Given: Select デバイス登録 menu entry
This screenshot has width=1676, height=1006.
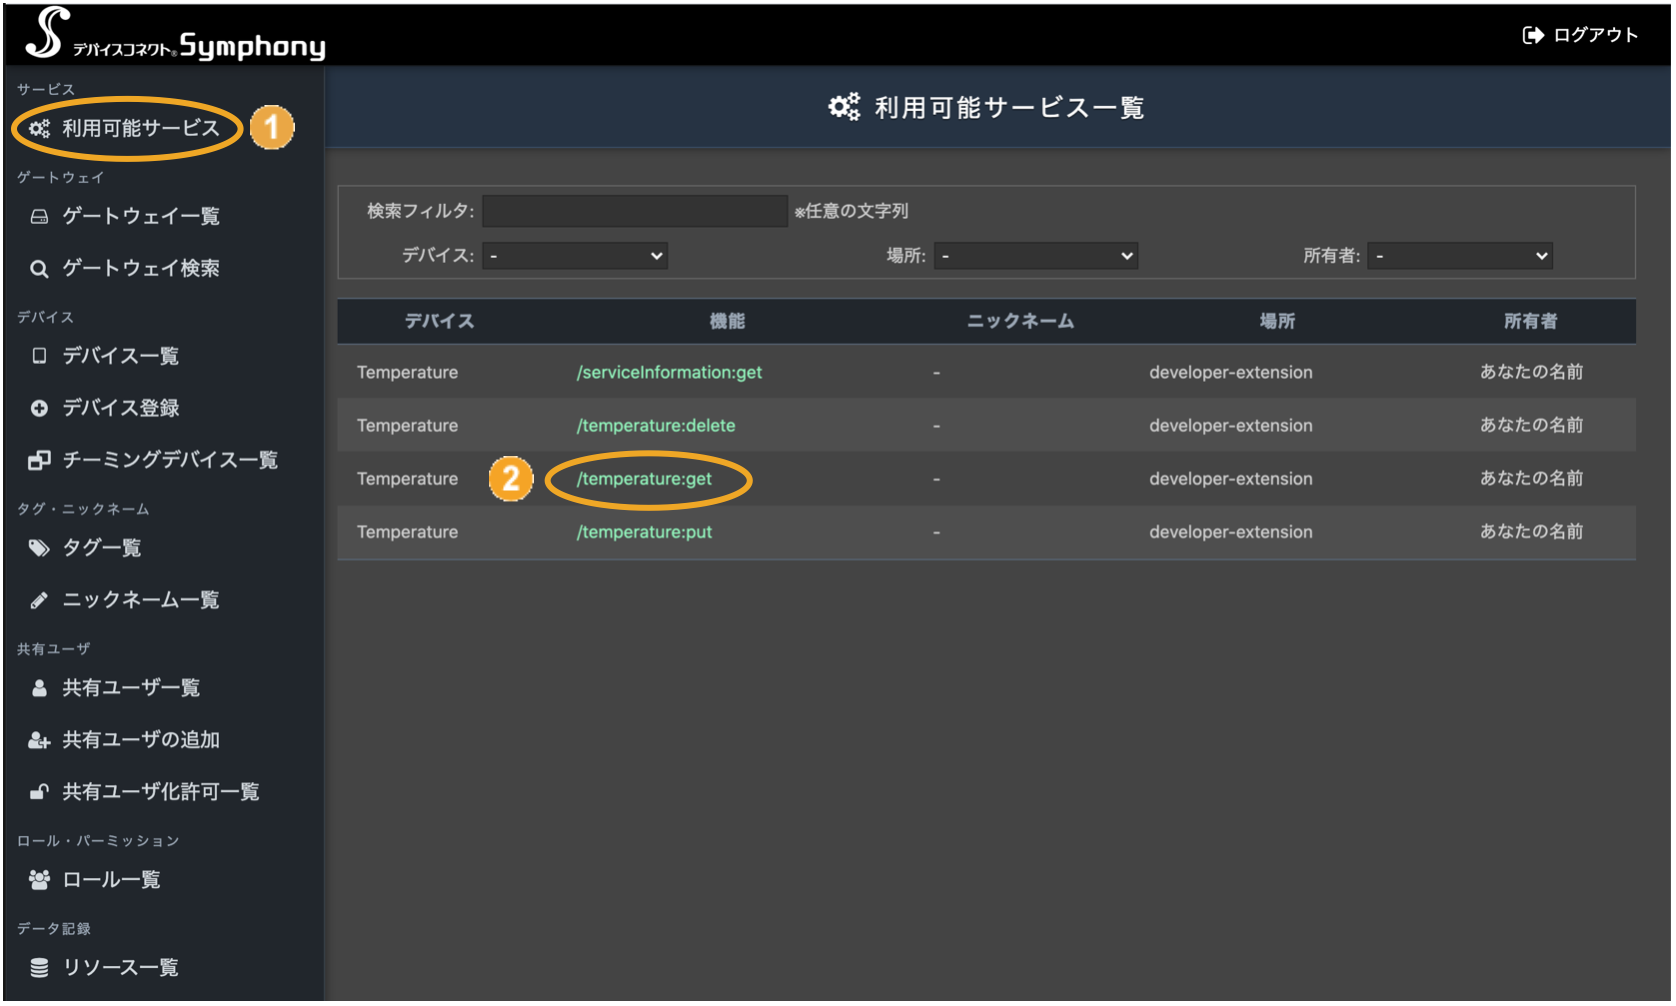Looking at the screenshot, I should coord(121,408).
